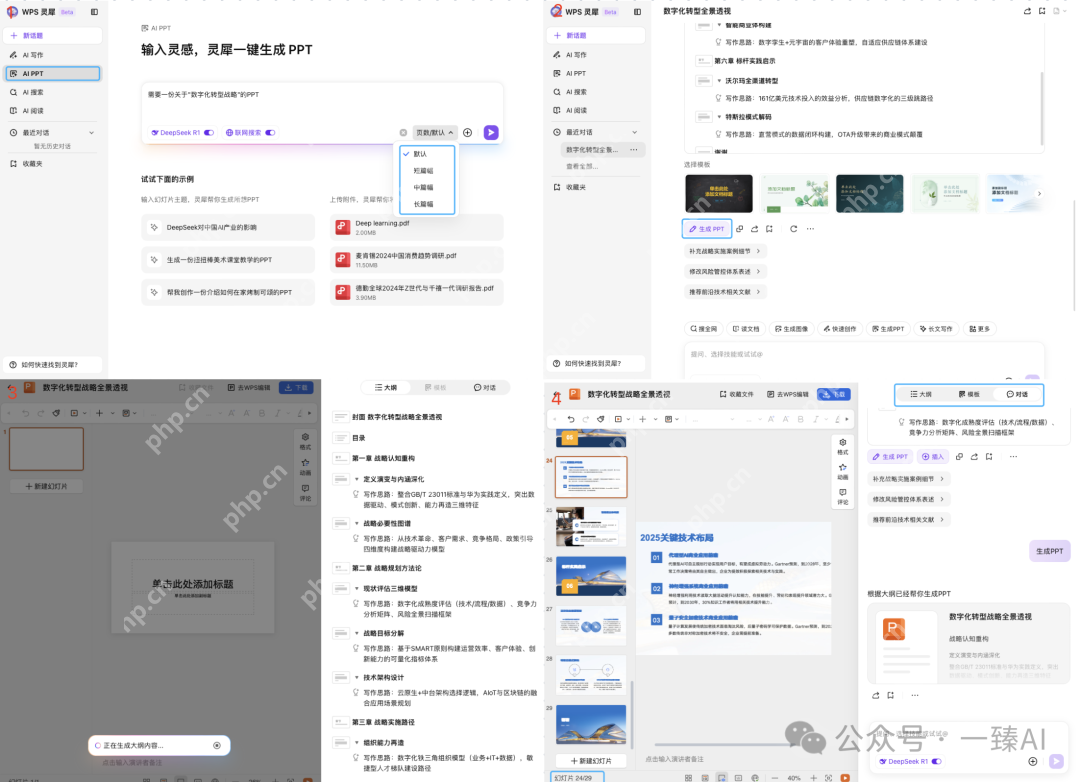
Task: Click the 生成图像 skill chip
Action: point(791,329)
